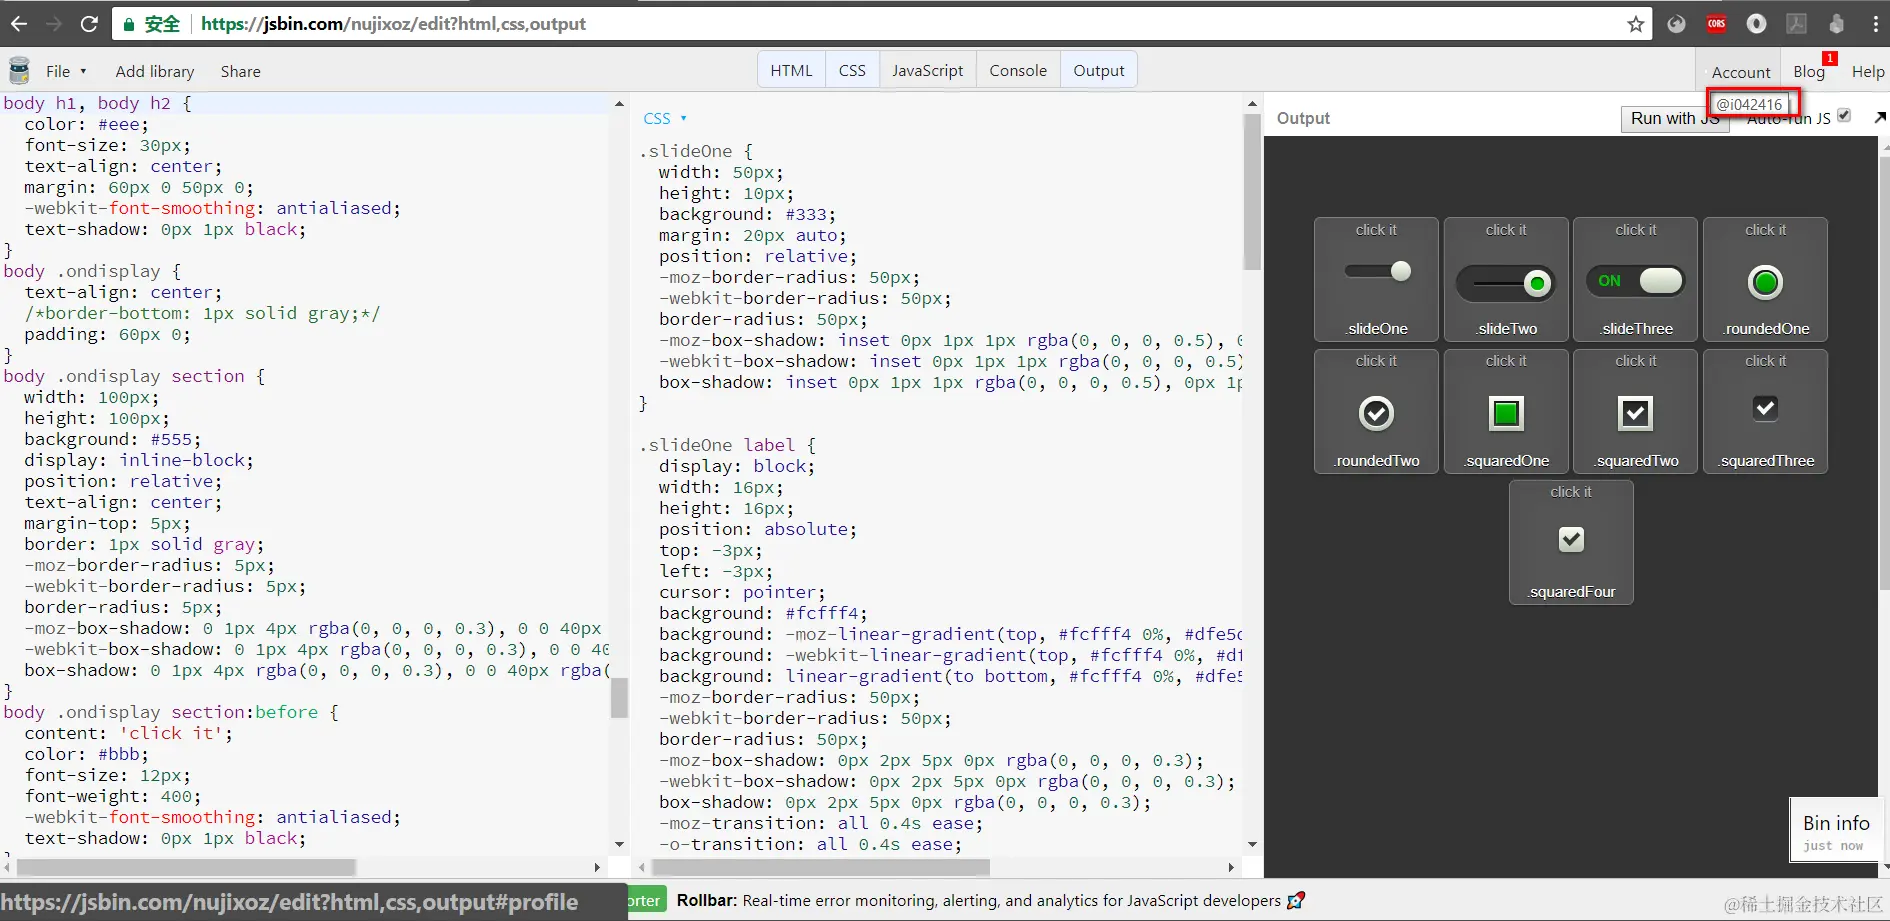The image size is (1890, 921).
Task: Open the Account link
Action: pyautogui.click(x=1741, y=72)
